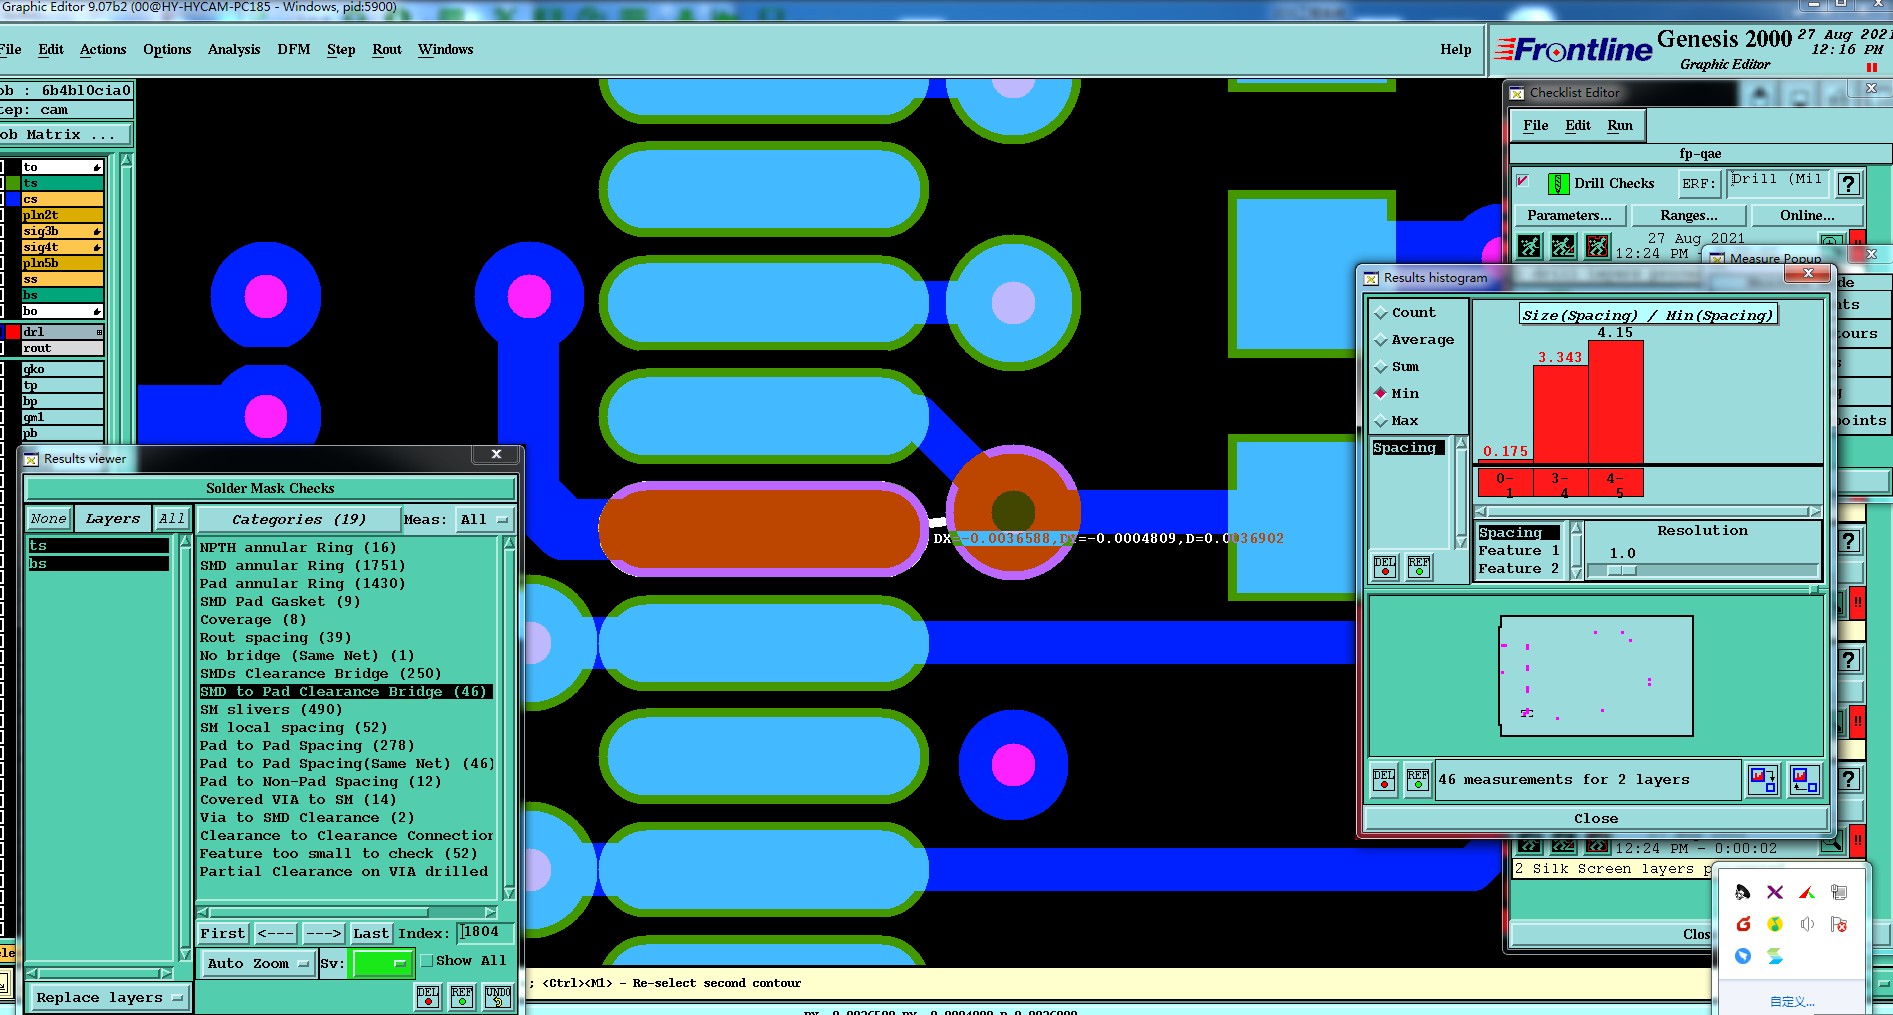The height and width of the screenshot is (1015, 1893).
Task: Click DEL icon below histogram Spacing list
Action: point(1385,566)
